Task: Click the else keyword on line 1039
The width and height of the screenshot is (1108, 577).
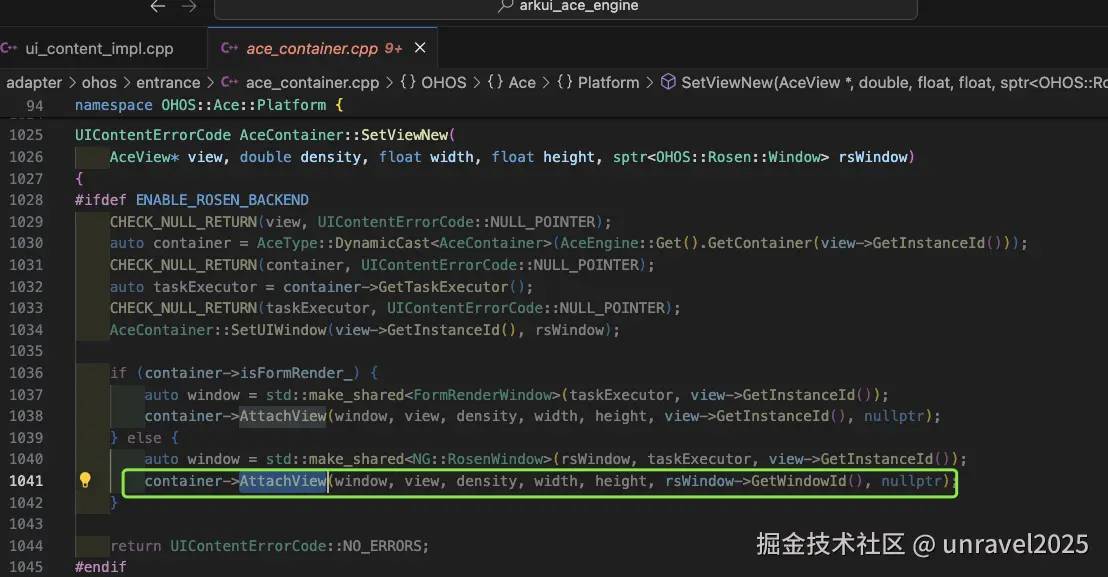Action: (x=144, y=438)
